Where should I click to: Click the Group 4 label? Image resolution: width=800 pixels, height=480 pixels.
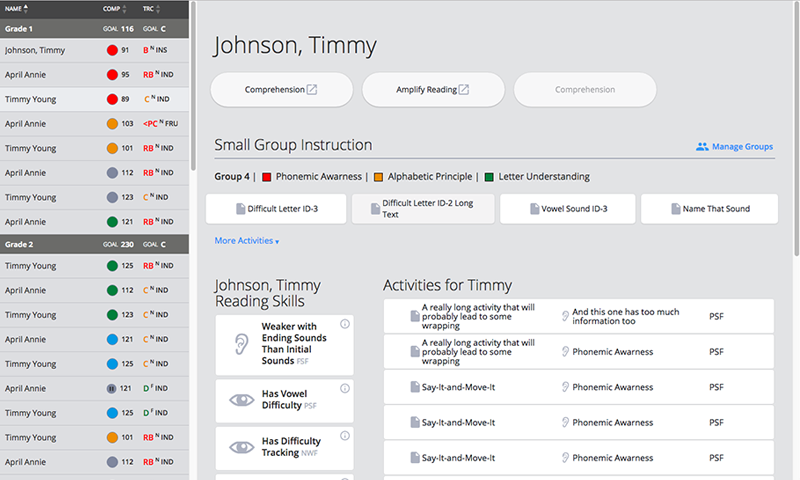pos(232,176)
